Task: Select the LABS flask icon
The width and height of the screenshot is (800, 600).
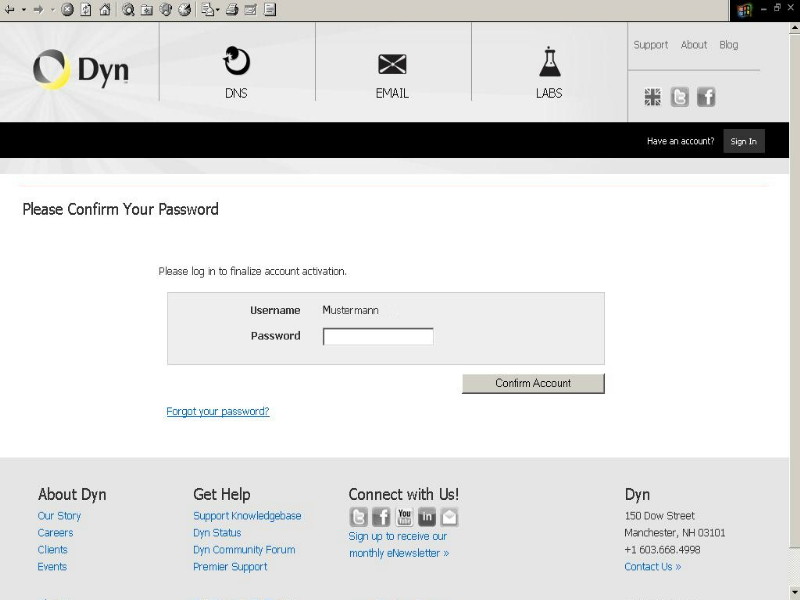Action: 548,62
